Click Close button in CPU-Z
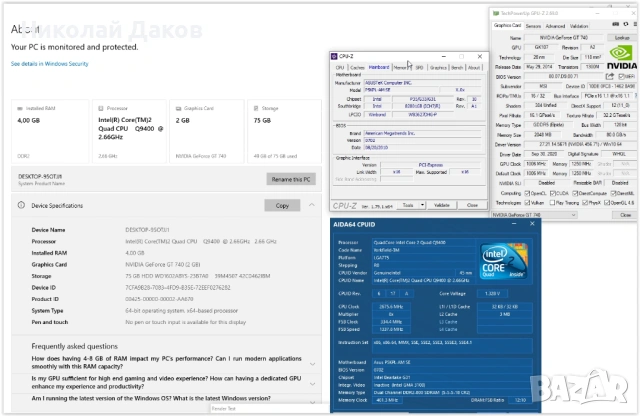 472,205
